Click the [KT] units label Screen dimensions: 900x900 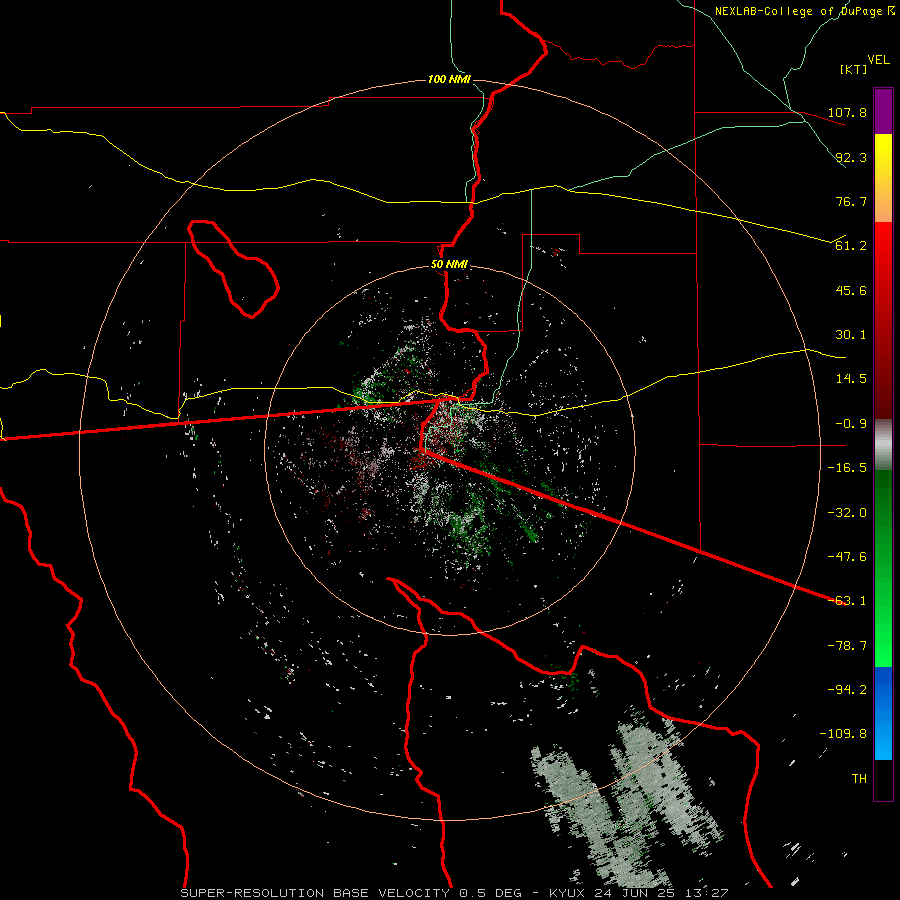coord(853,69)
